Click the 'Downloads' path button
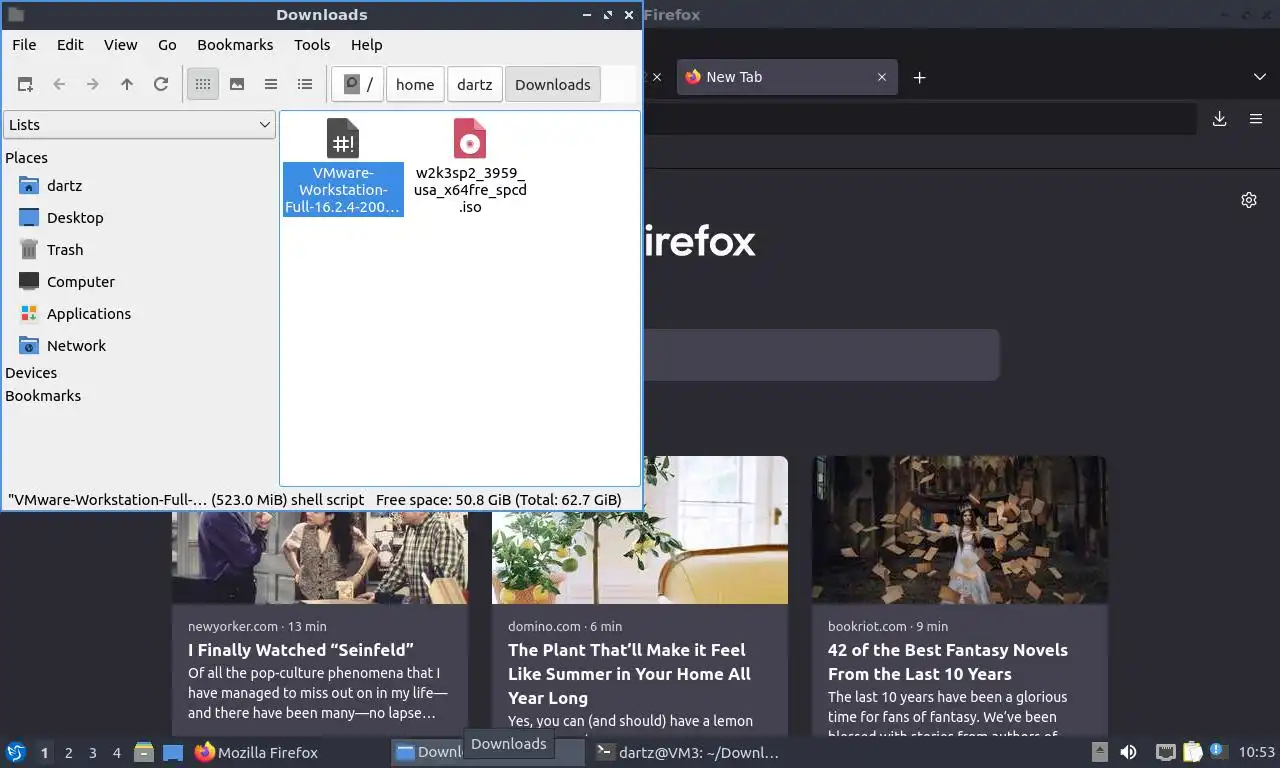The width and height of the screenshot is (1280, 768). point(553,85)
